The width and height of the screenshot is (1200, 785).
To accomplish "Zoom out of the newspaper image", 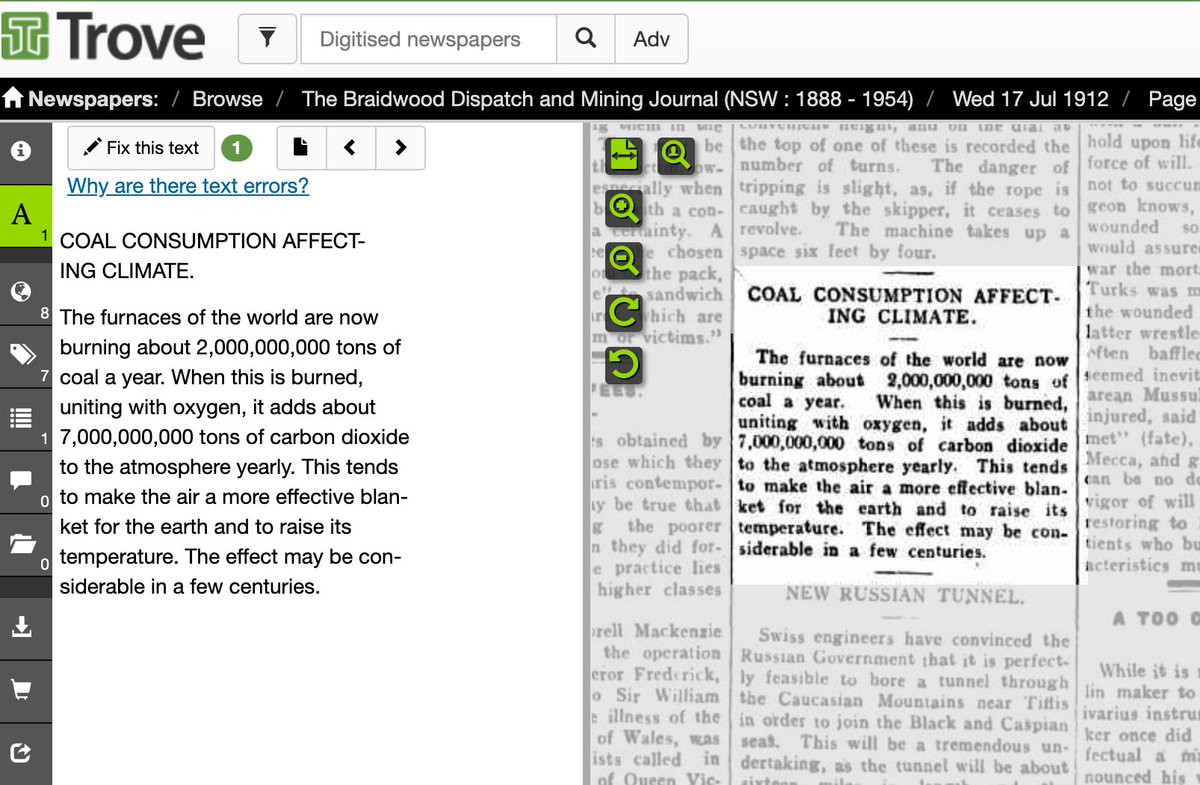I will pos(623,261).
